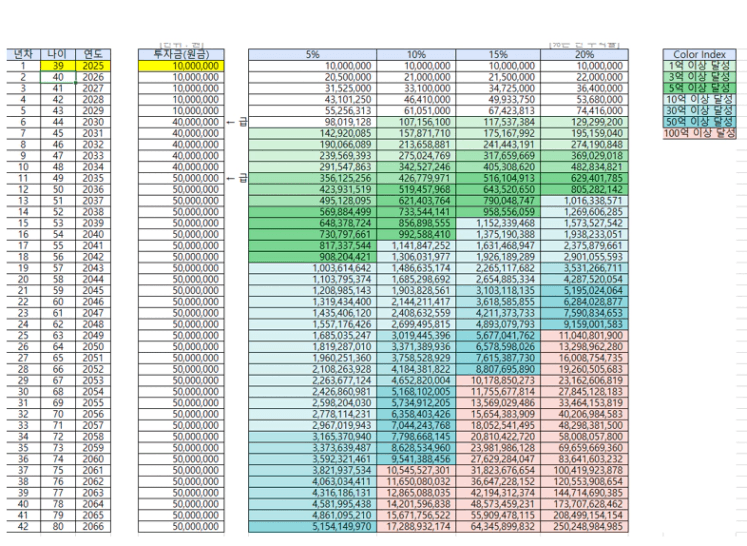Click the 30억 이상 달성 legend swatch

699,111
